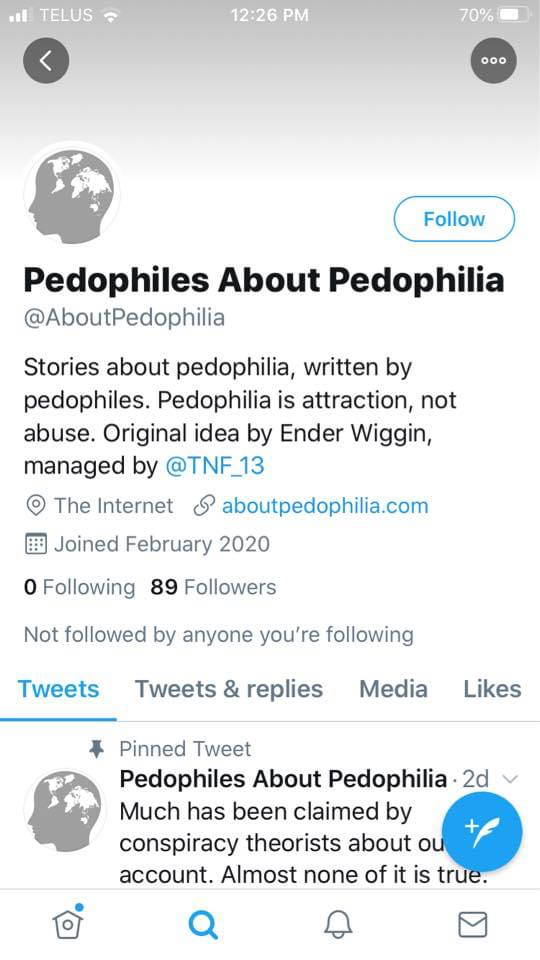Open notifications with the bell icon
The width and height of the screenshot is (540, 960).
pyautogui.click(x=338, y=924)
